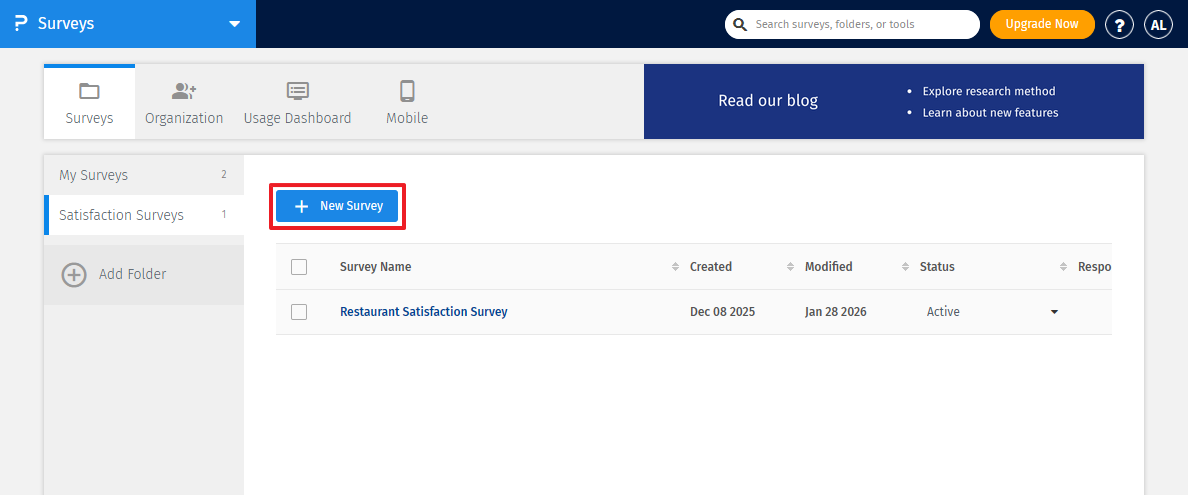Click the sort arrows beside Created
1188x495 pixels.
click(x=790, y=267)
